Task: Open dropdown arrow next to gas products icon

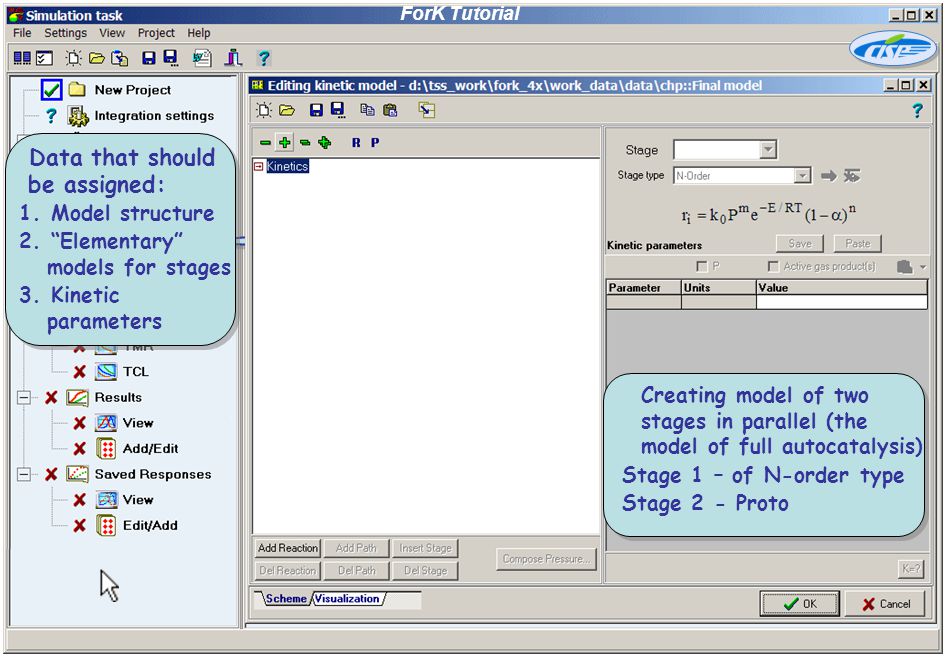Action: (923, 267)
